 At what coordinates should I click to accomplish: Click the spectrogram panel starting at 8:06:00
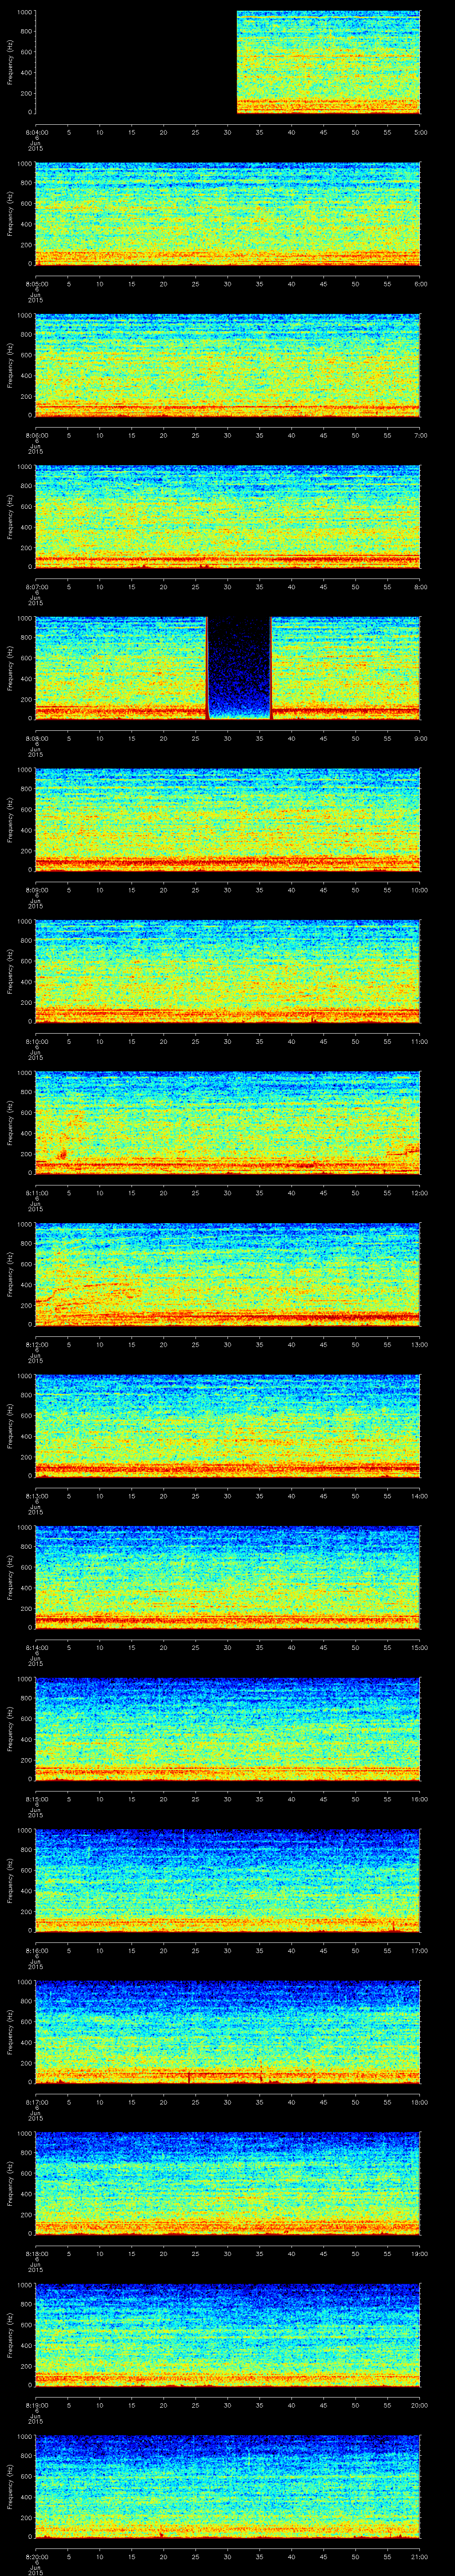click(x=228, y=365)
